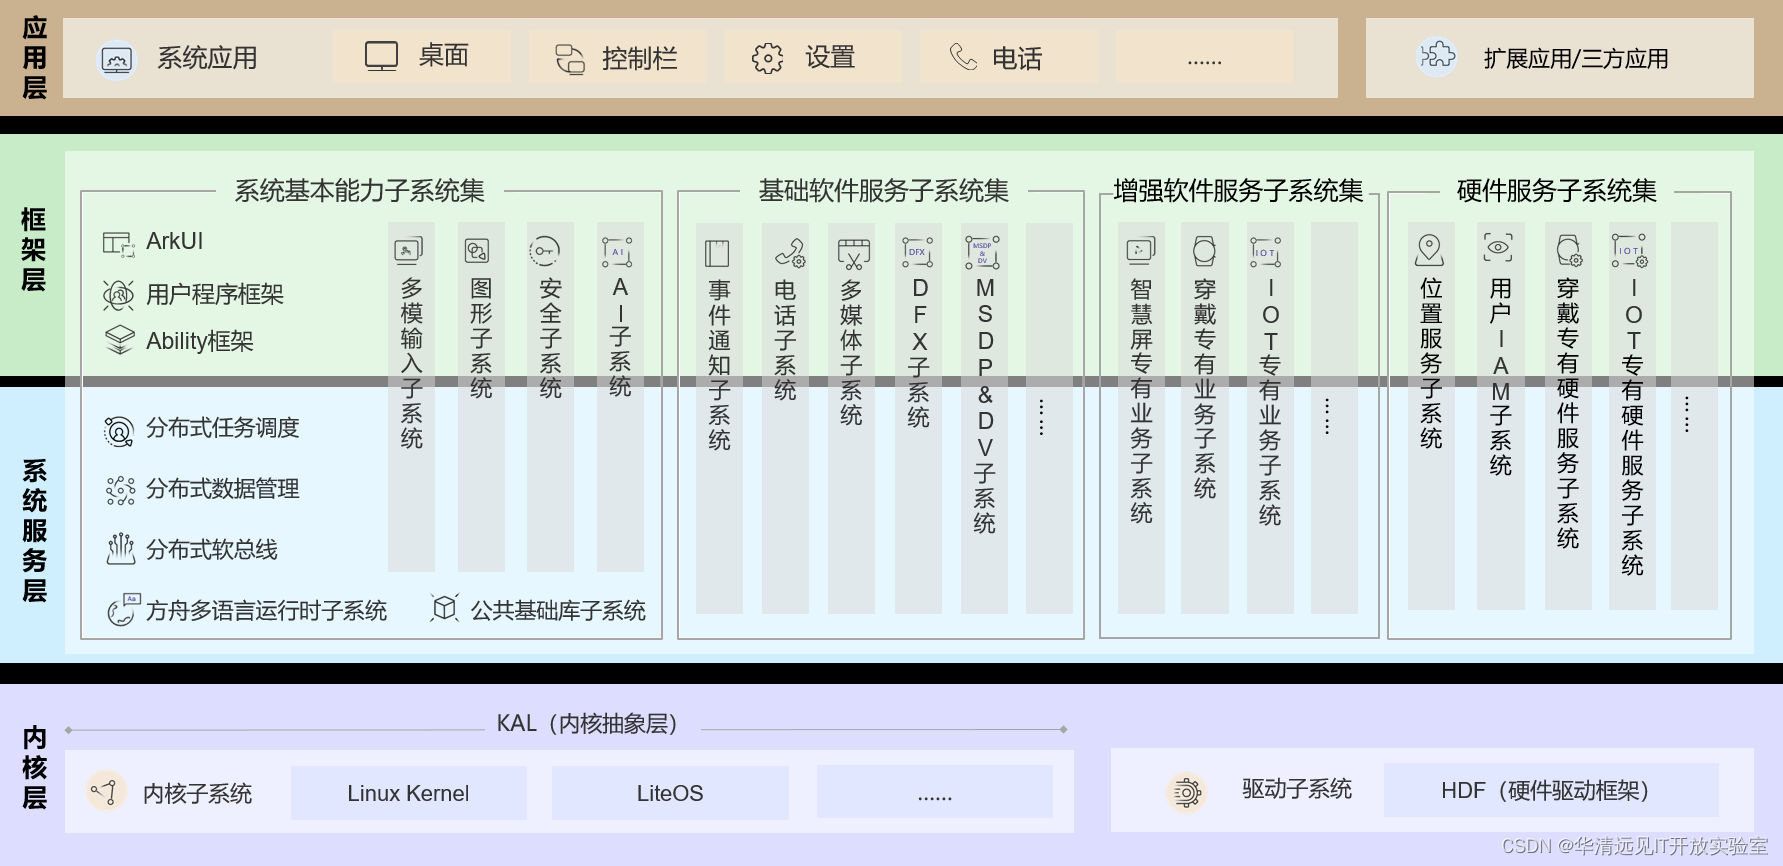Click the 公共基础库子系统 cube icon
This screenshot has width=1783, height=866.
point(444,608)
